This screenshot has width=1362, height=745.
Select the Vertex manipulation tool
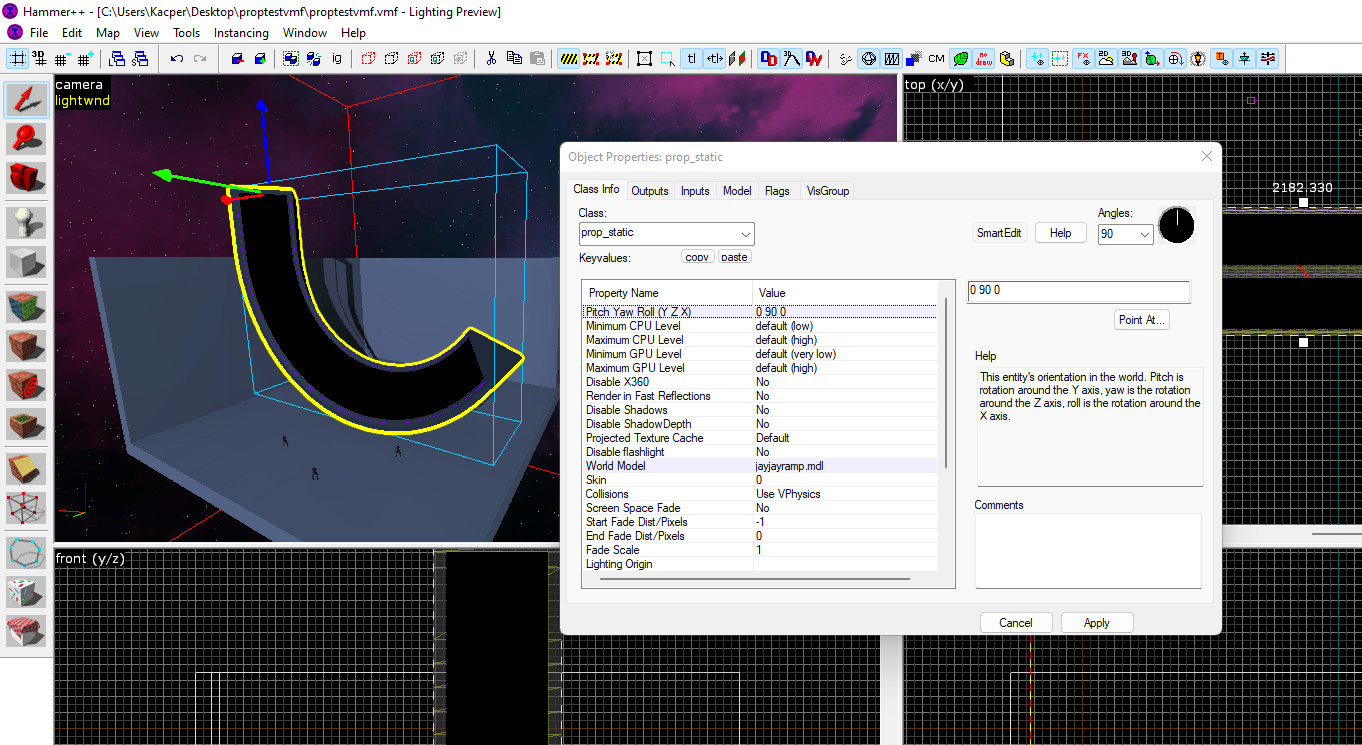point(26,508)
